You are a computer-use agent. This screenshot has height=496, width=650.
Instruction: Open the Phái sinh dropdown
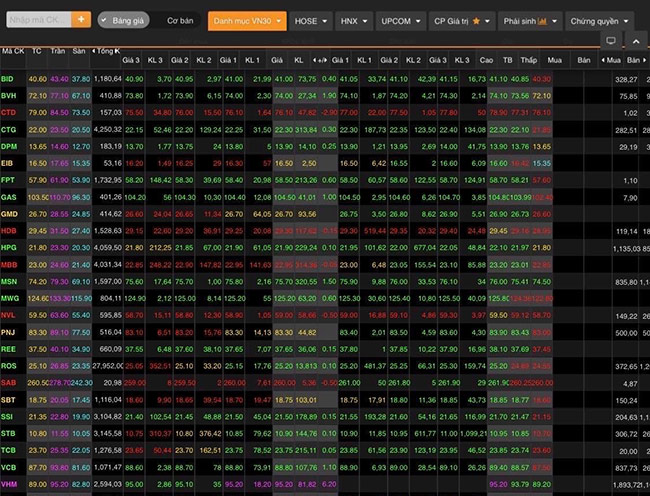[530, 21]
